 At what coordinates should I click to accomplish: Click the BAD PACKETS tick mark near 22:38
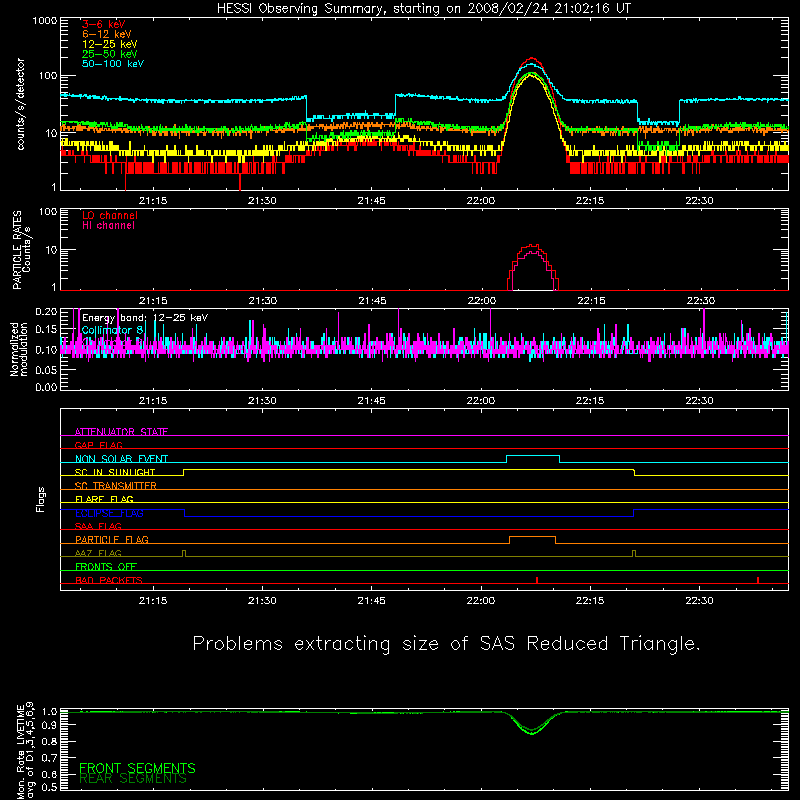758,580
